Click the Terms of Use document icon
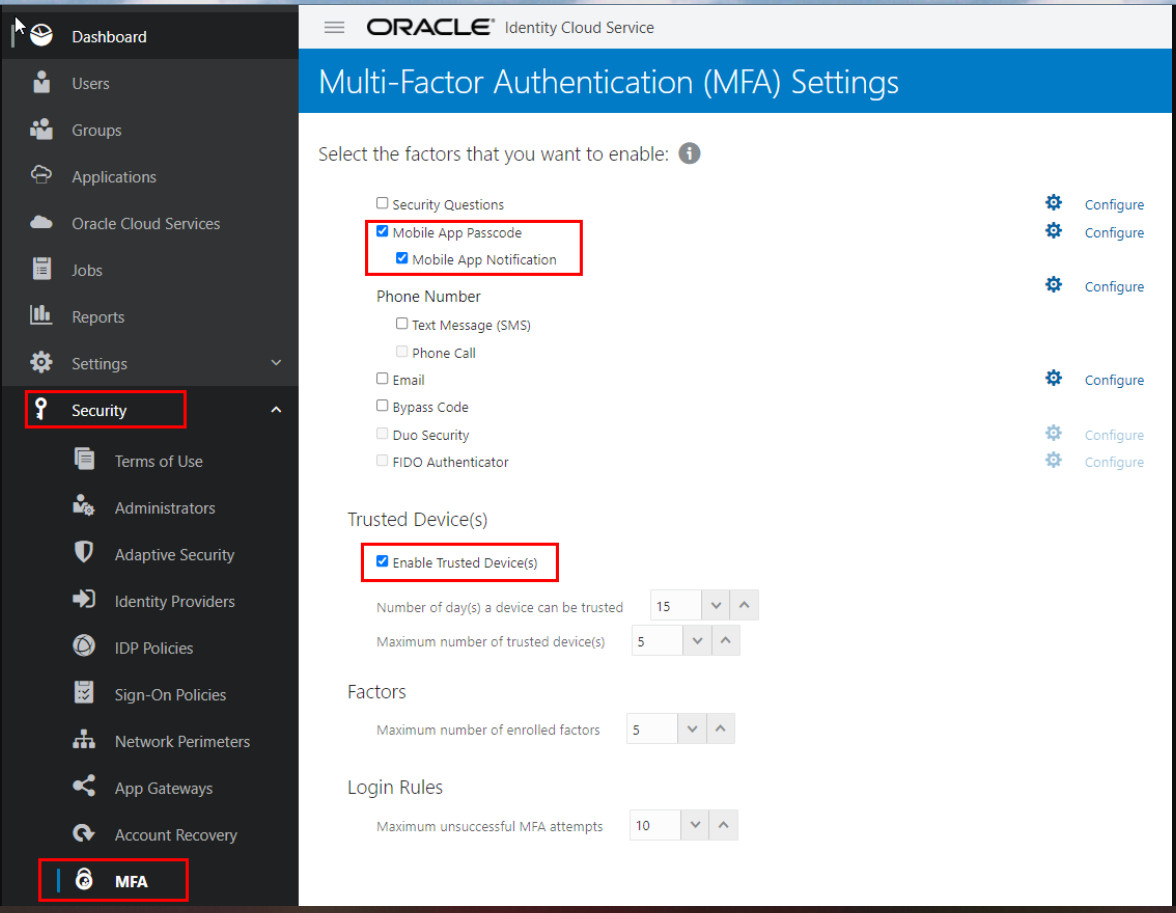Screen dimensions: 1176x913 click(x=84, y=458)
